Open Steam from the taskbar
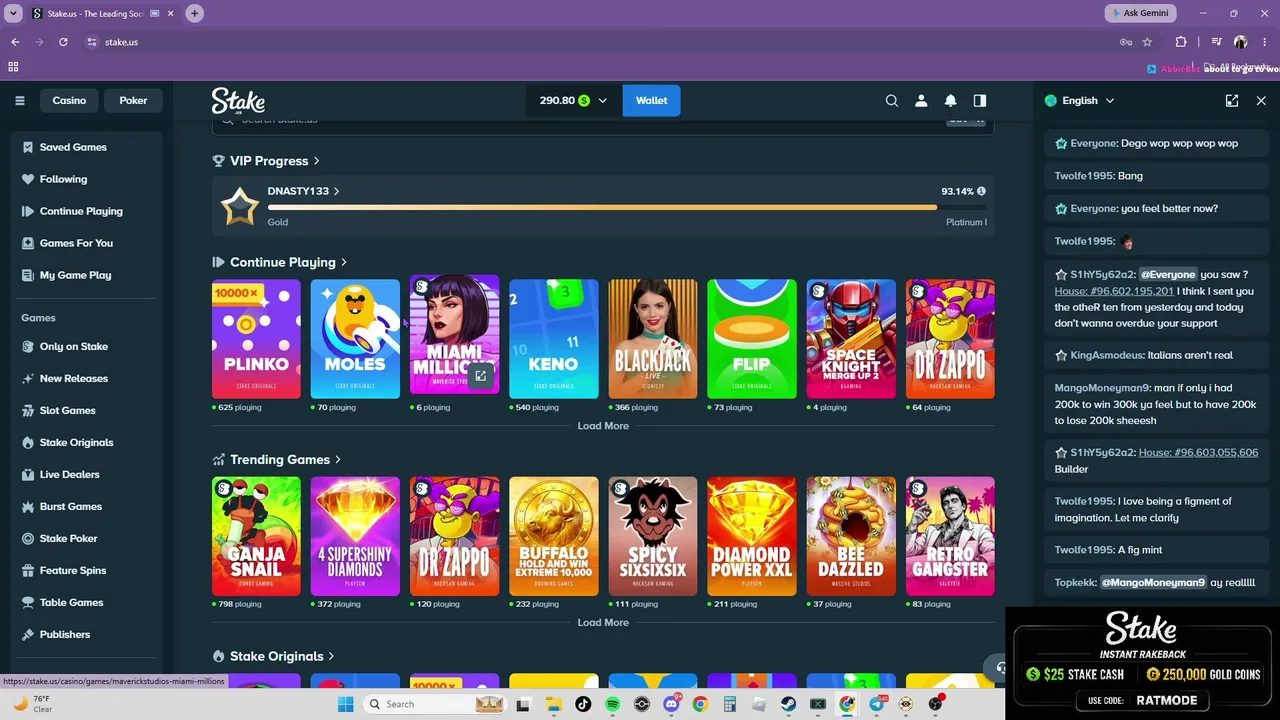The height and width of the screenshot is (720, 1280). coord(788,704)
